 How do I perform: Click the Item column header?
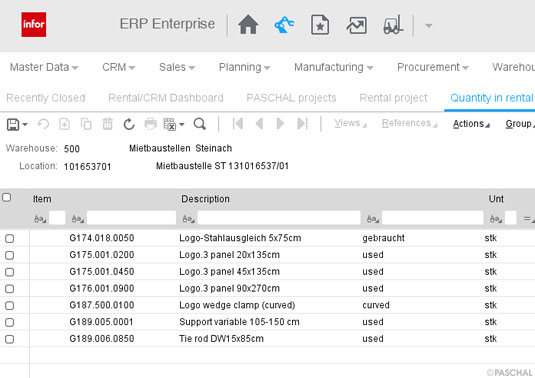coord(42,199)
